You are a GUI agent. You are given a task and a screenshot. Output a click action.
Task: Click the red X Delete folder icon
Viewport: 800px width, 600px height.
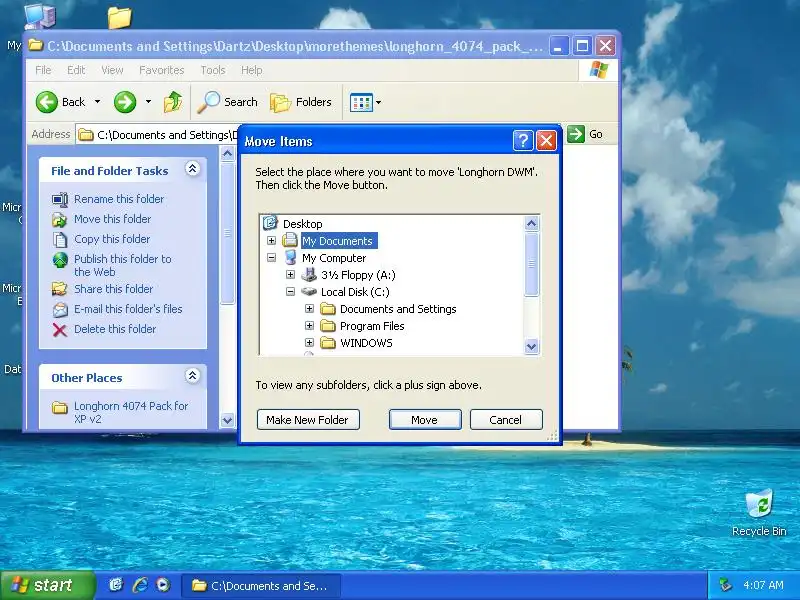point(60,330)
